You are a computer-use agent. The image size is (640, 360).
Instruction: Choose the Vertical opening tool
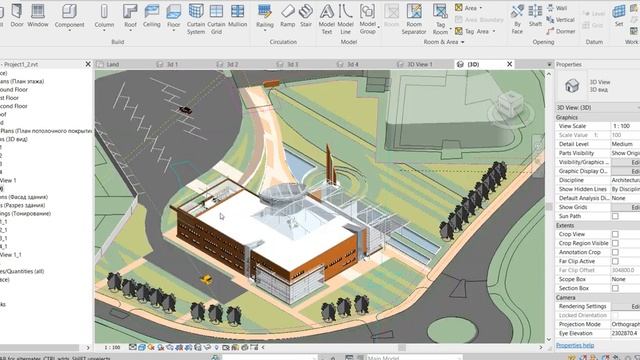[x=560, y=20]
